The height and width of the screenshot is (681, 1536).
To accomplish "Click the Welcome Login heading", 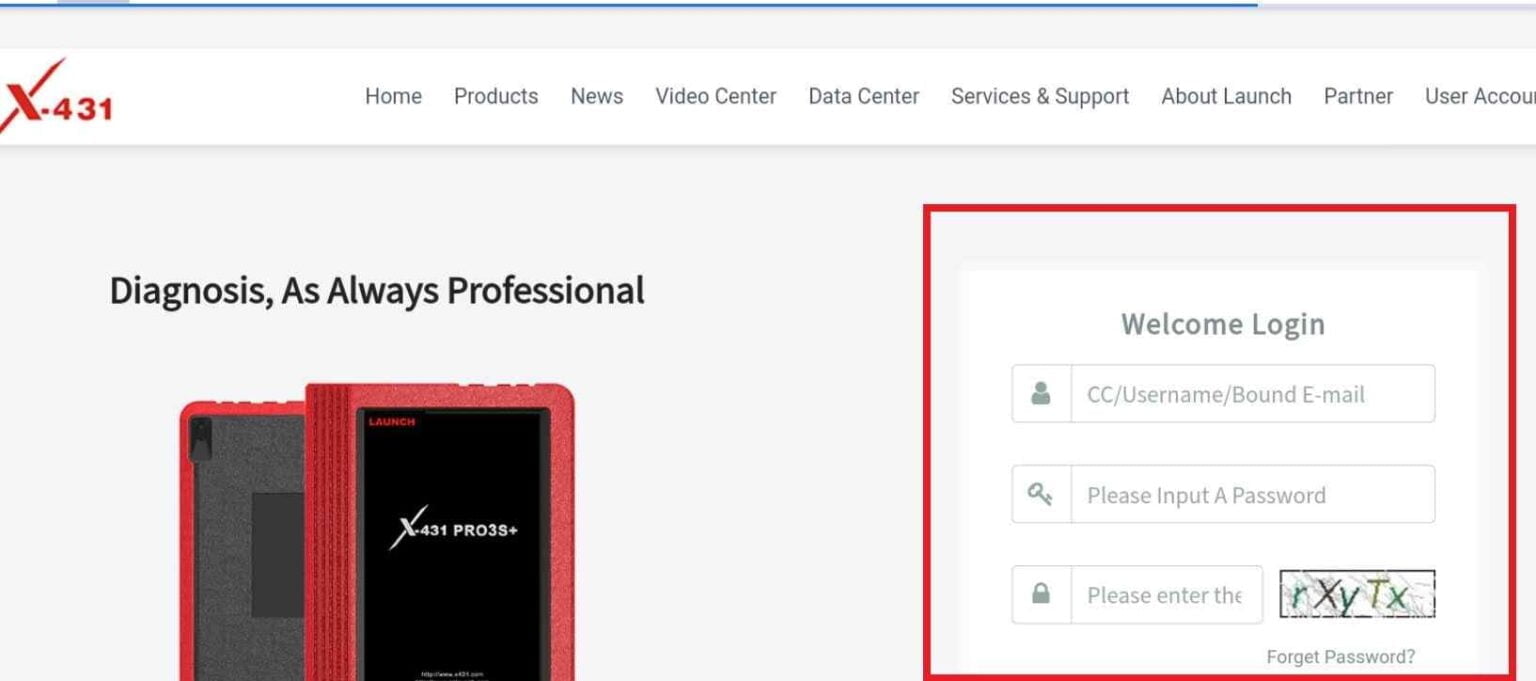I will click(x=1222, y=324).
